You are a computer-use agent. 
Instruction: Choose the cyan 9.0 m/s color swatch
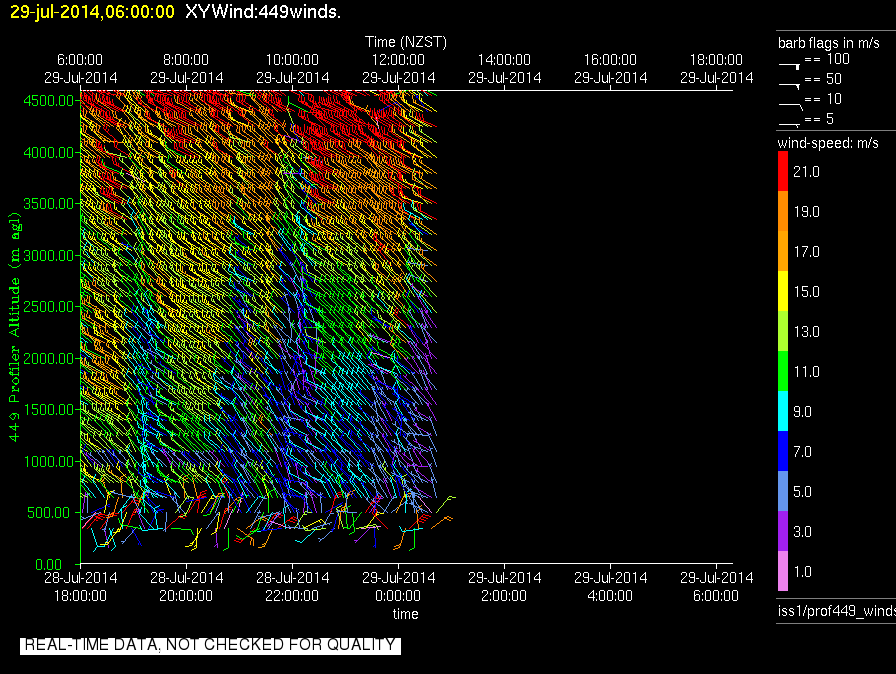click(x=783, y=411)
